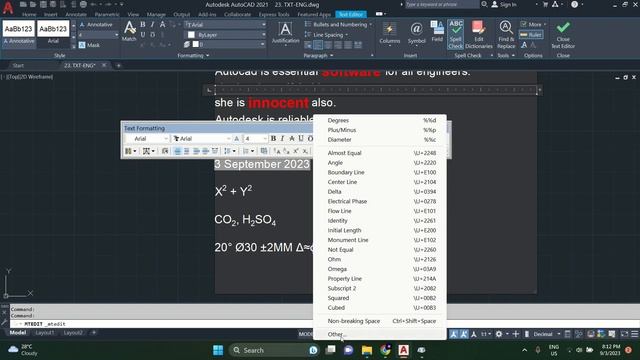
Task: Toggle Overline in the ribbon Formatting panel
Action: (x=153, y=35)
